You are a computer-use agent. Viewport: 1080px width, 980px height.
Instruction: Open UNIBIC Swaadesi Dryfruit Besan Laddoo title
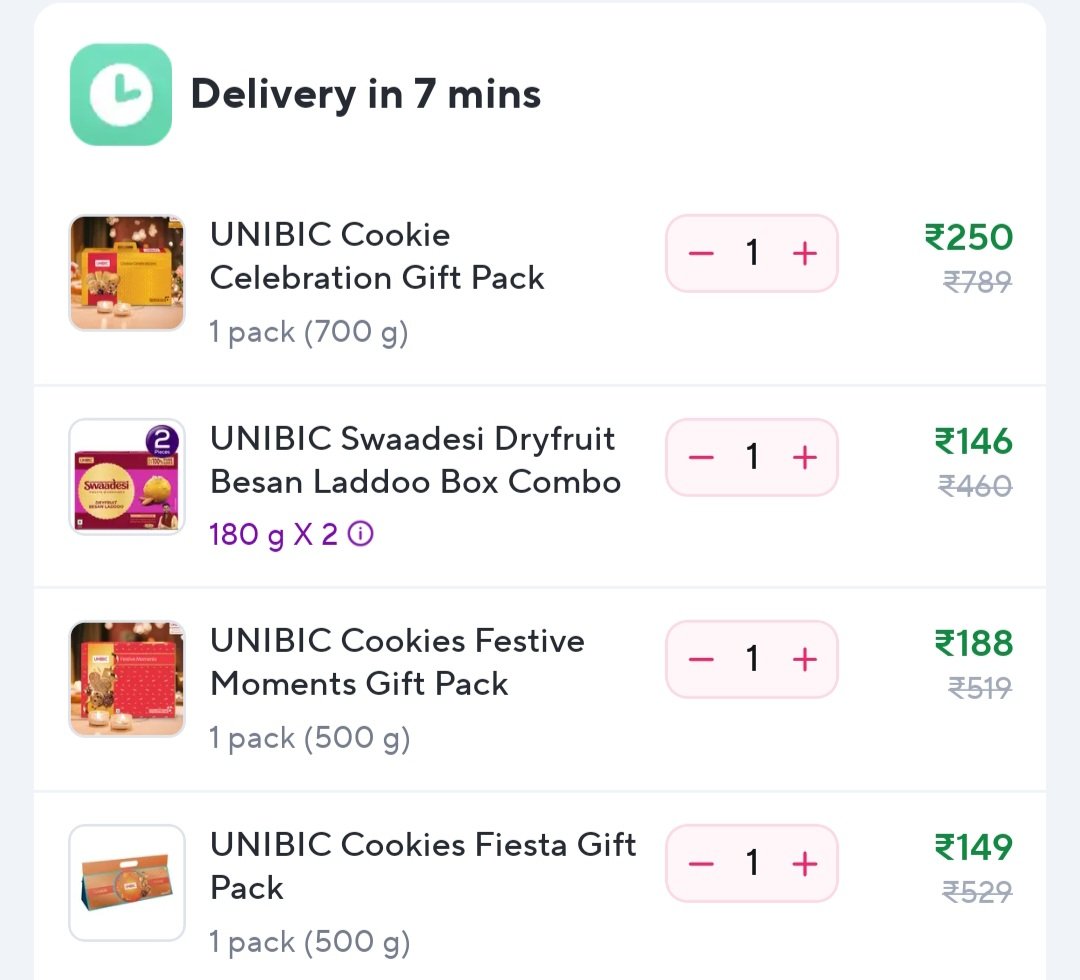414,460
